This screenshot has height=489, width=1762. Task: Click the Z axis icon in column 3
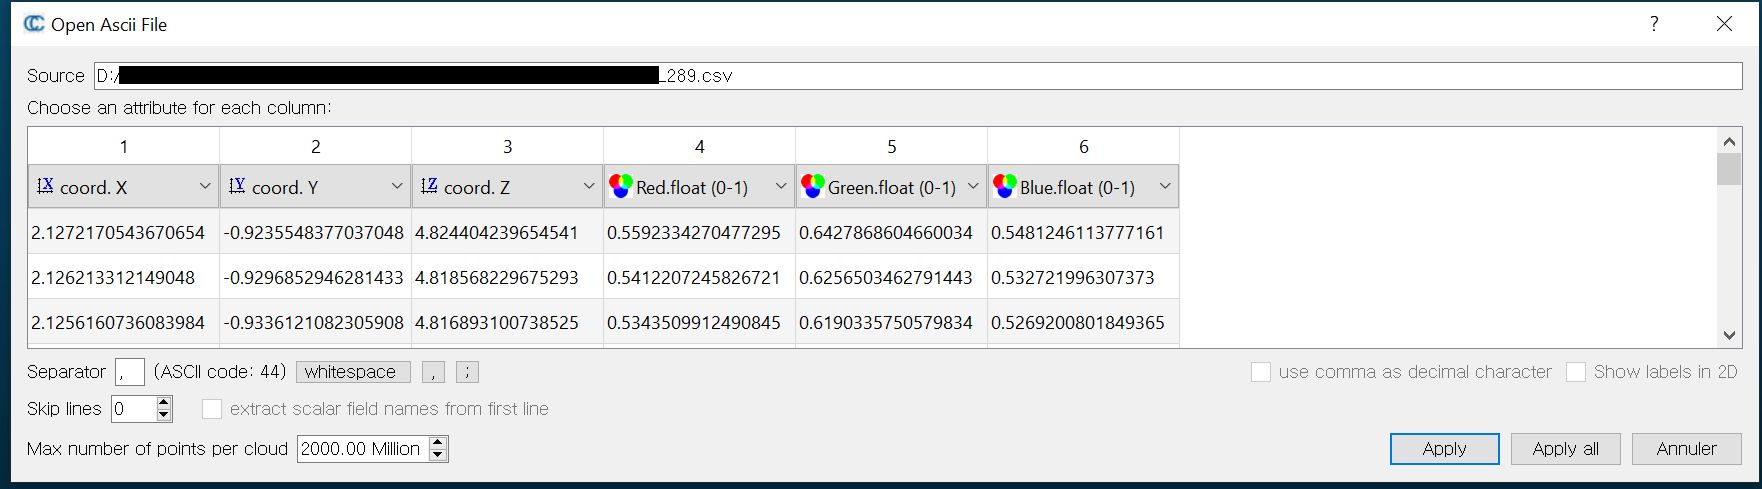pos(429,186)
